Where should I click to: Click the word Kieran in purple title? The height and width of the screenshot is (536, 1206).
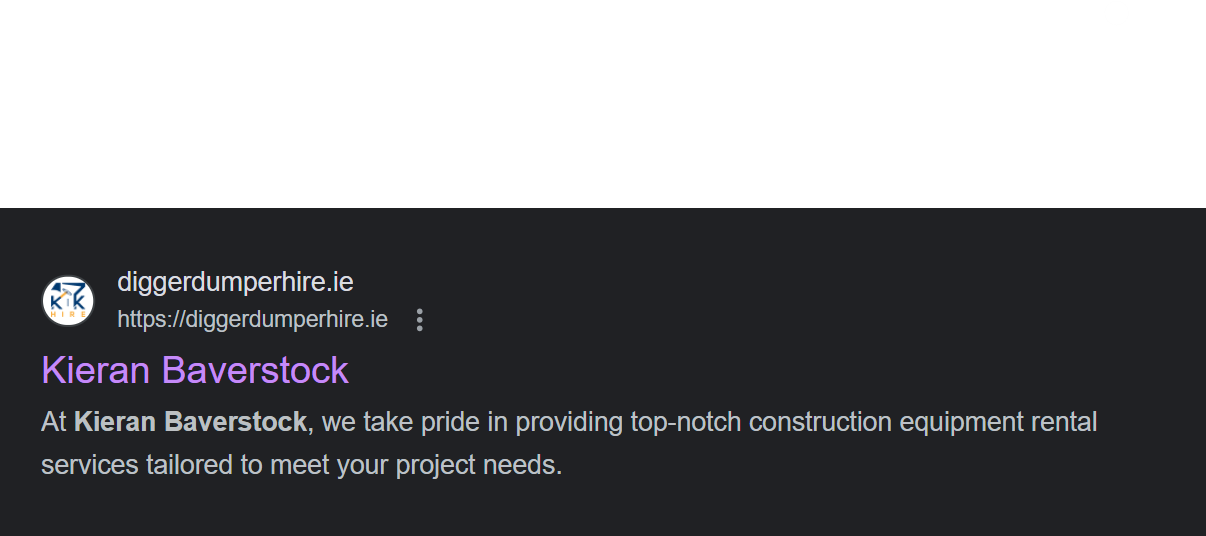(x=97, y=370)
